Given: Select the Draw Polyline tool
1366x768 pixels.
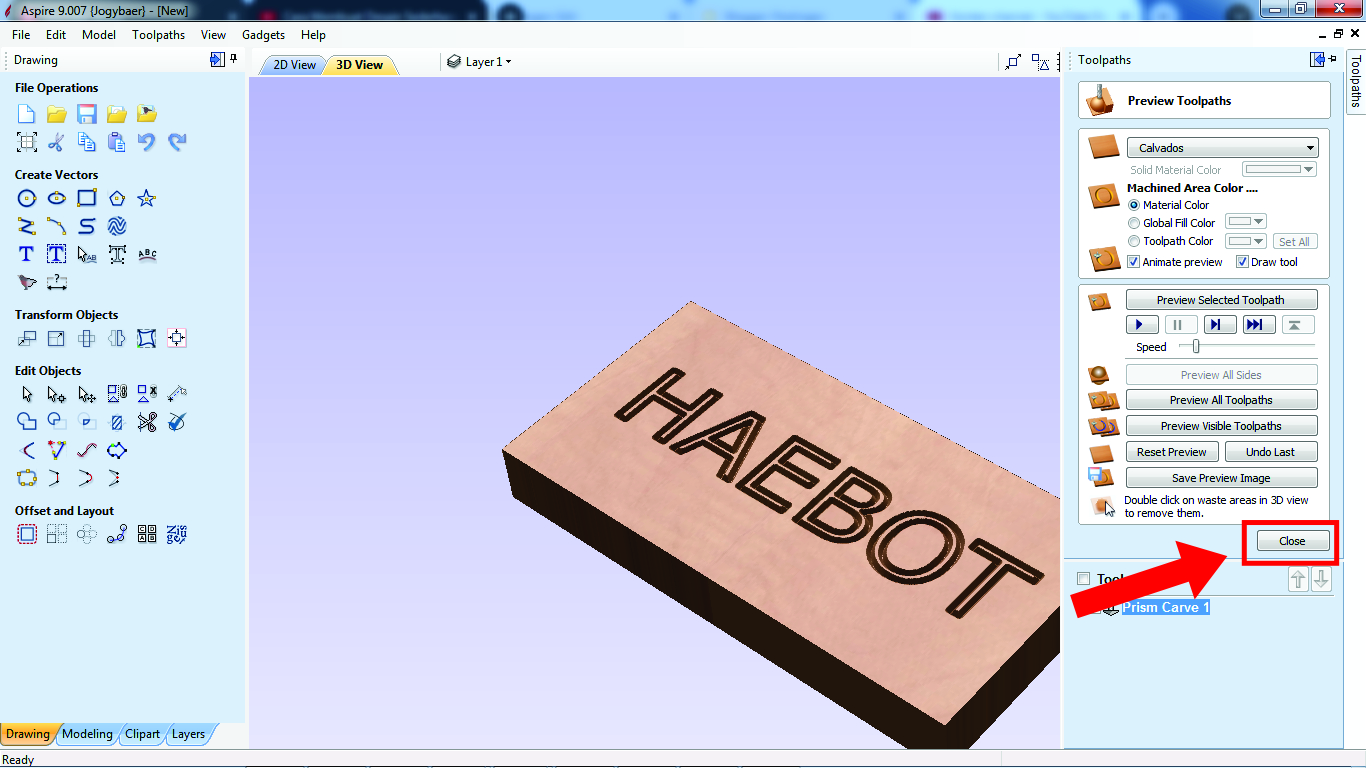Looking at the screenshot, I should coord(27,226).
